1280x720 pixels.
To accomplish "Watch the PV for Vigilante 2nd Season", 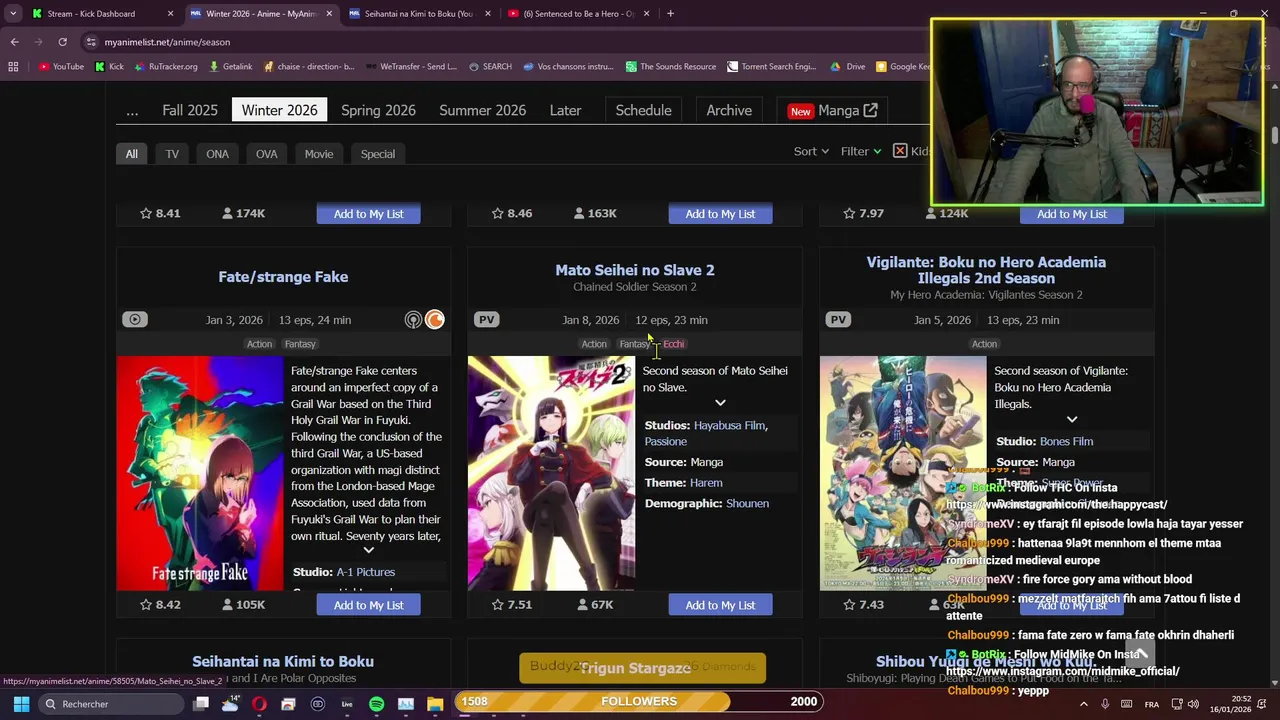I will 838,320.
